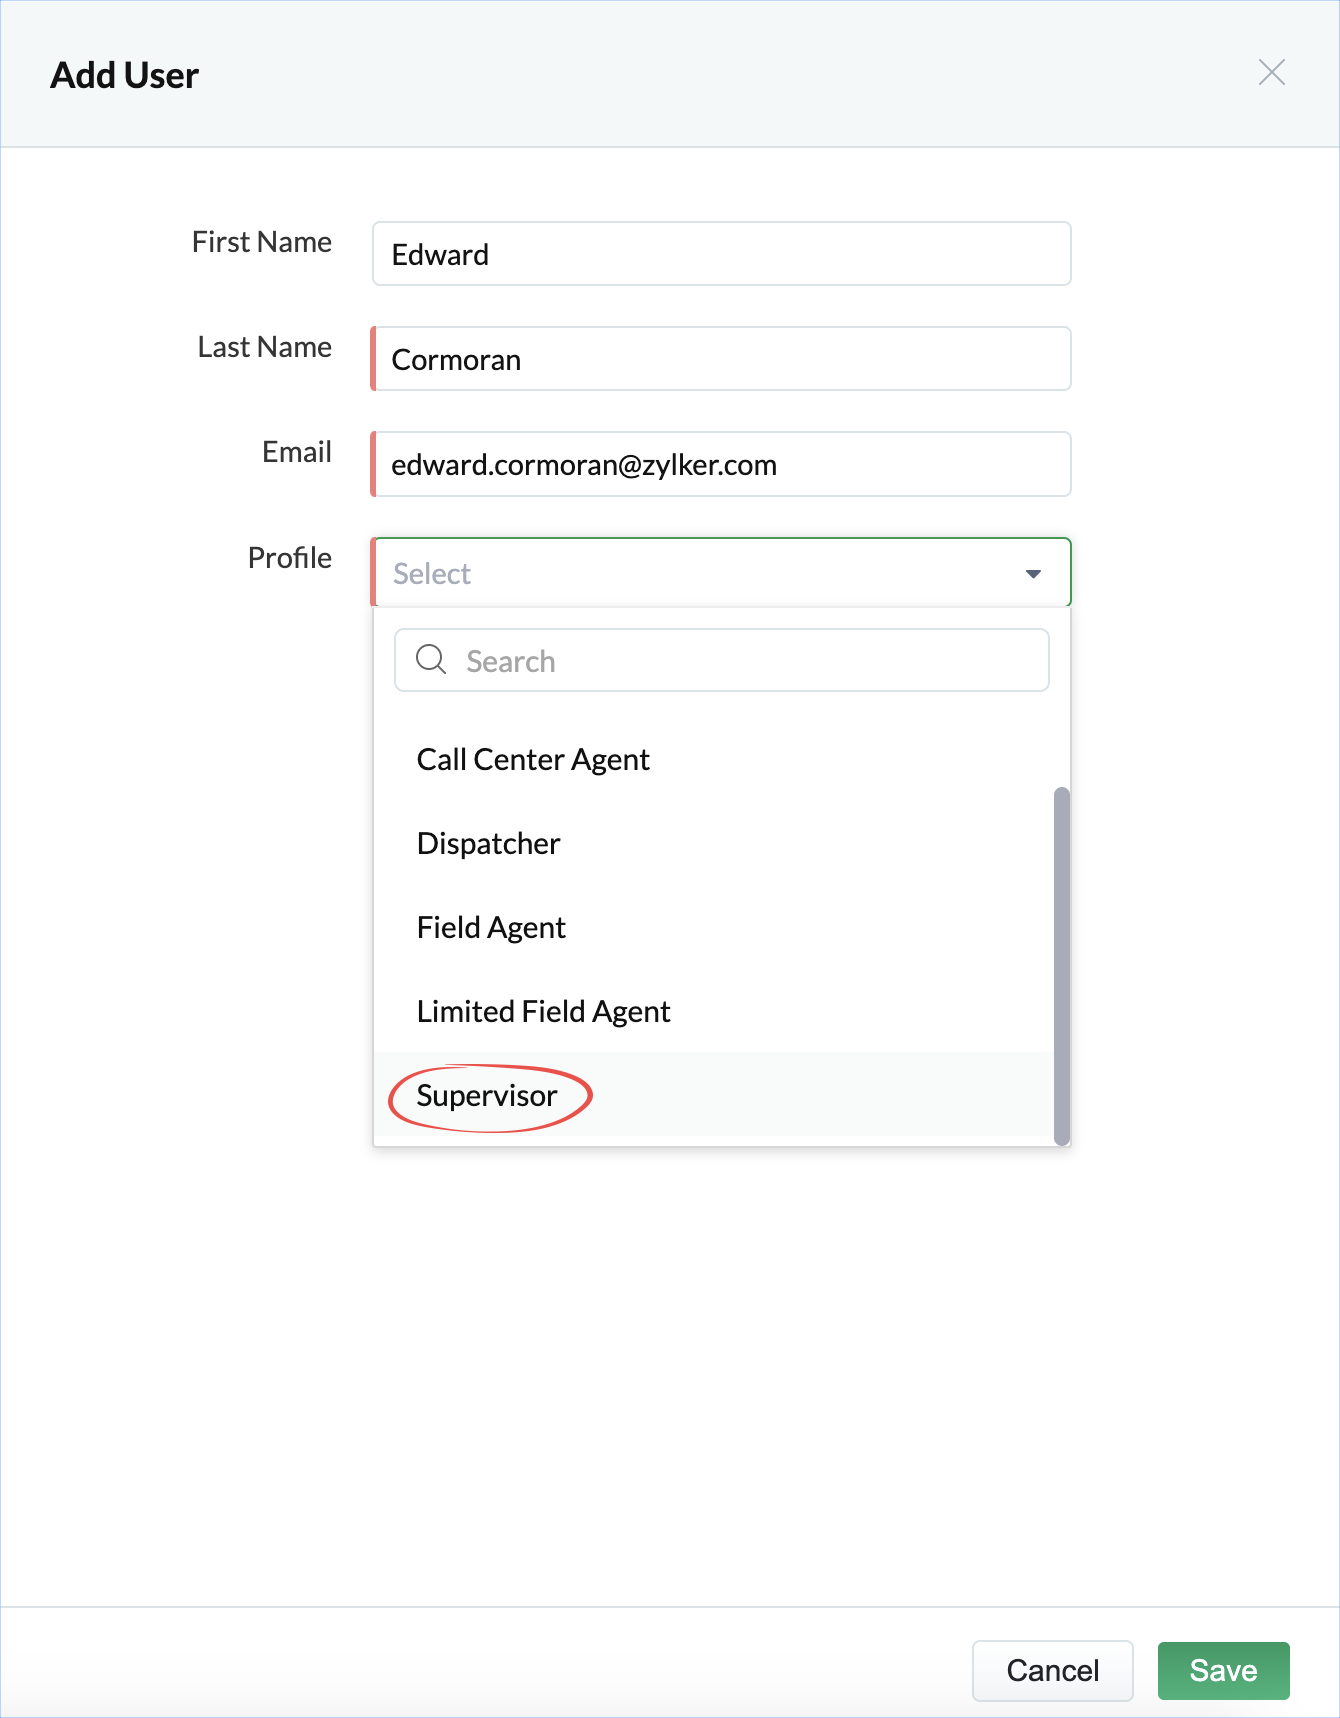Click the Add User title

(x=125, y=75)
